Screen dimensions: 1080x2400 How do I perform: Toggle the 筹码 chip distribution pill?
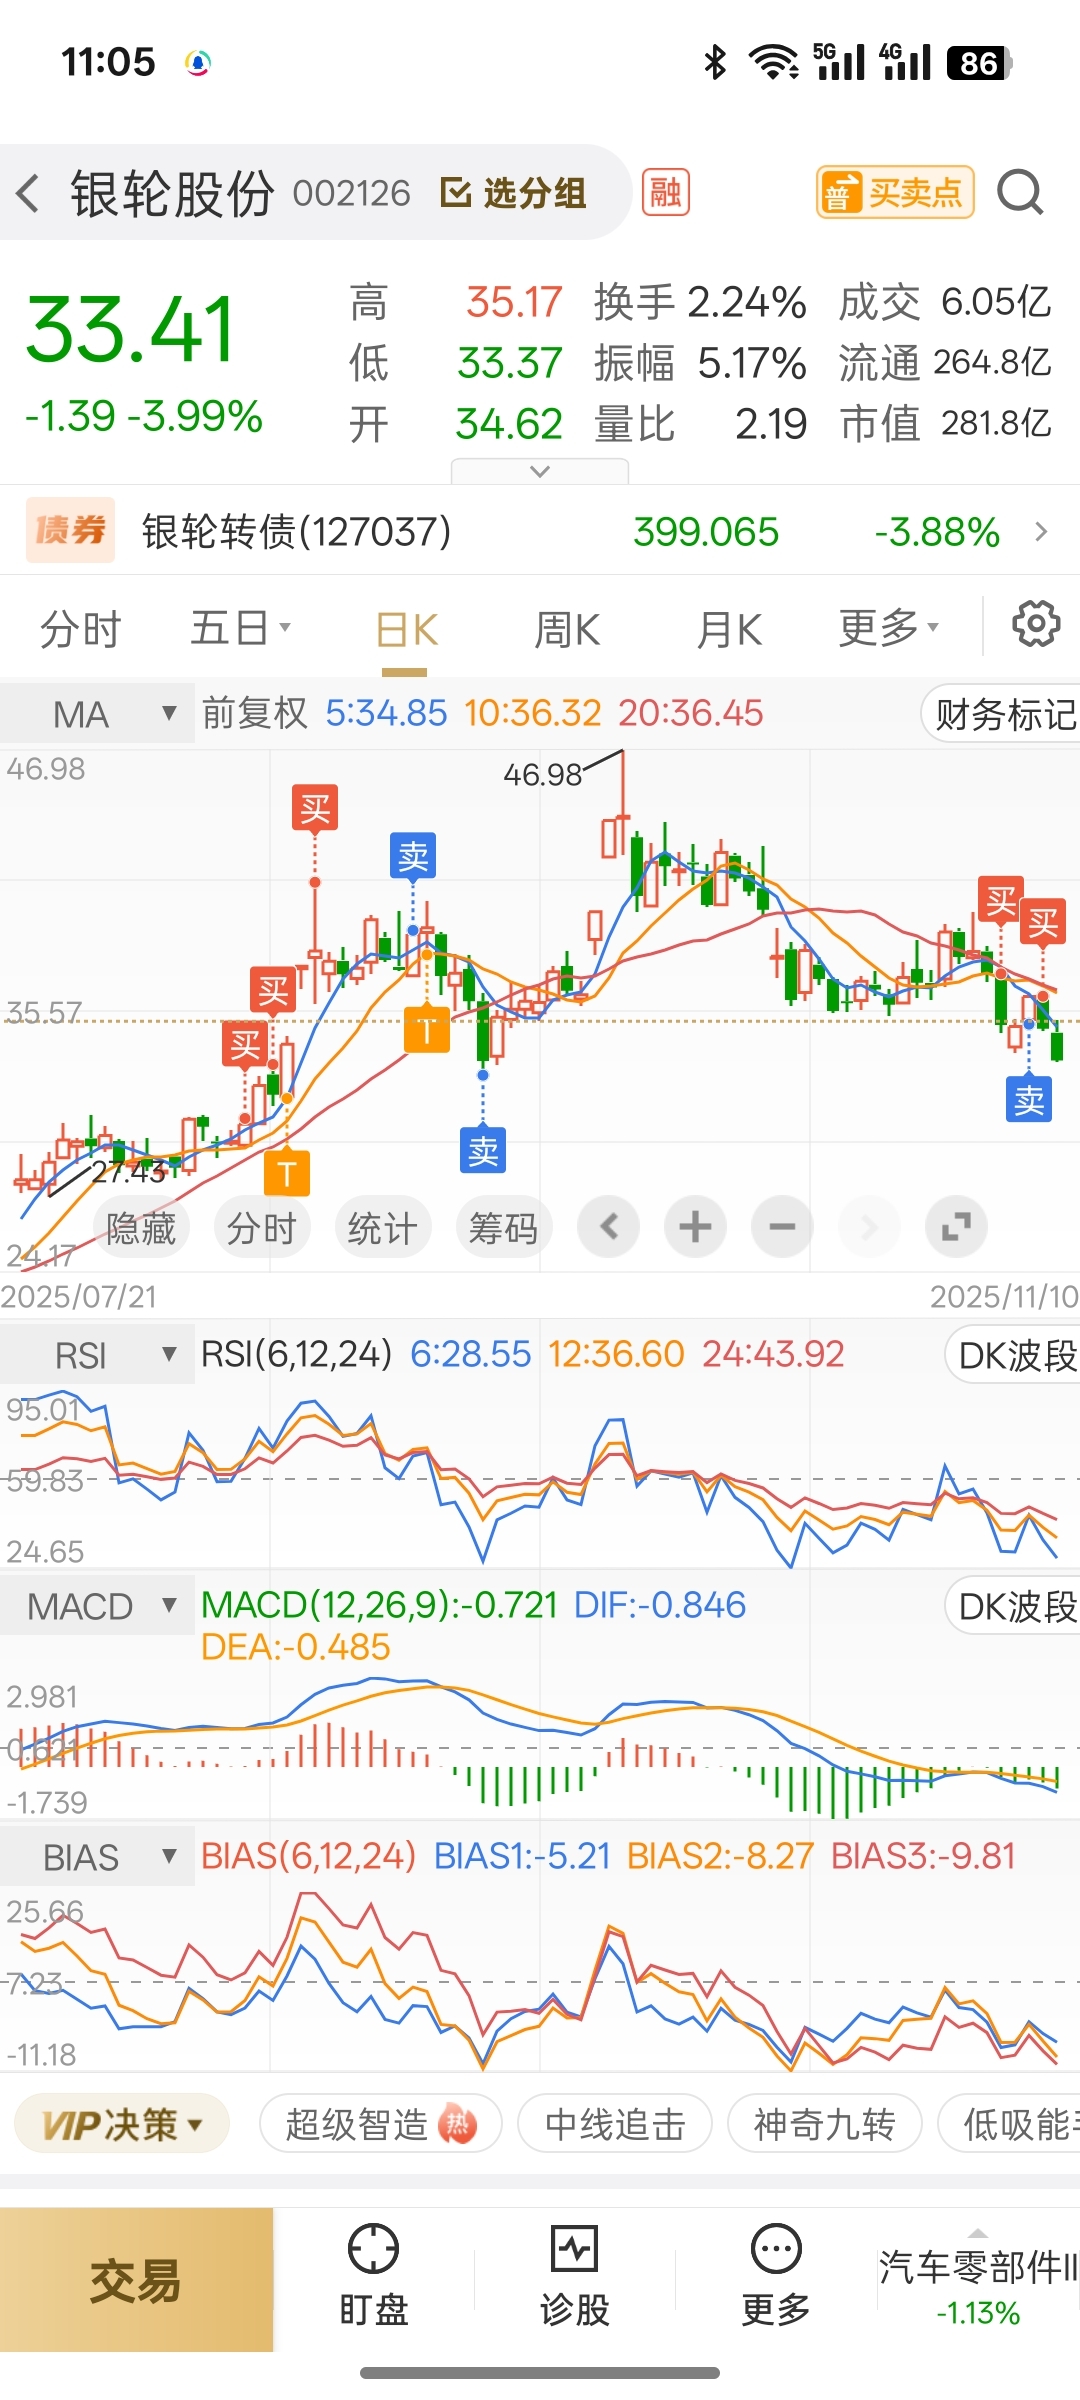[504, 1227]
